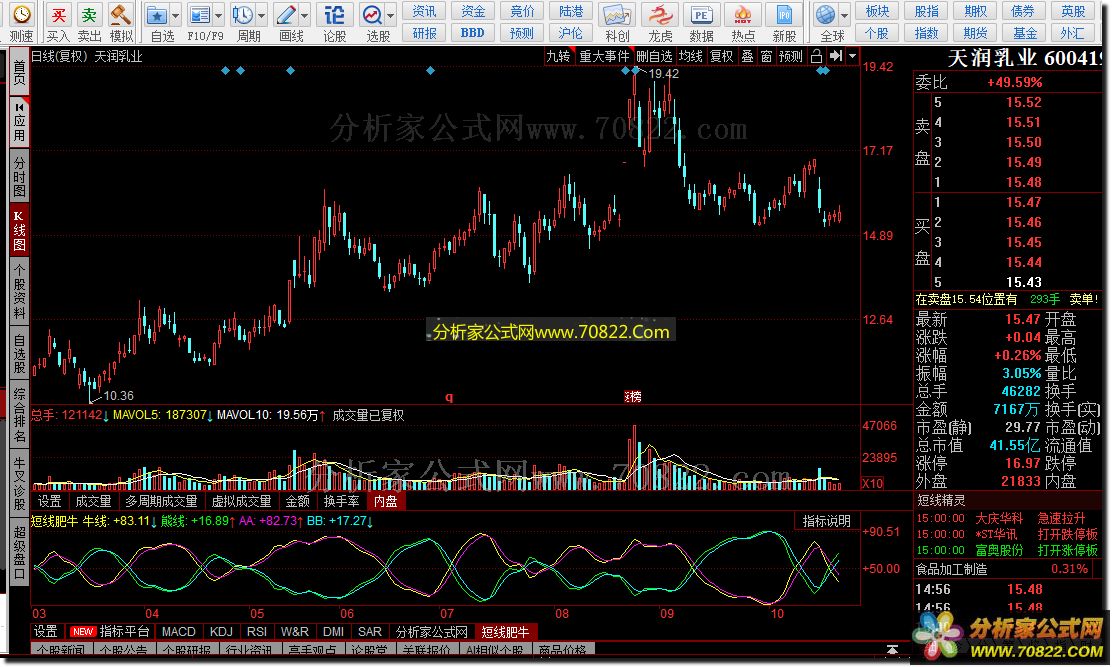Open the 选股 stock screener icon
1112x667 pixels.
point(372,14)
